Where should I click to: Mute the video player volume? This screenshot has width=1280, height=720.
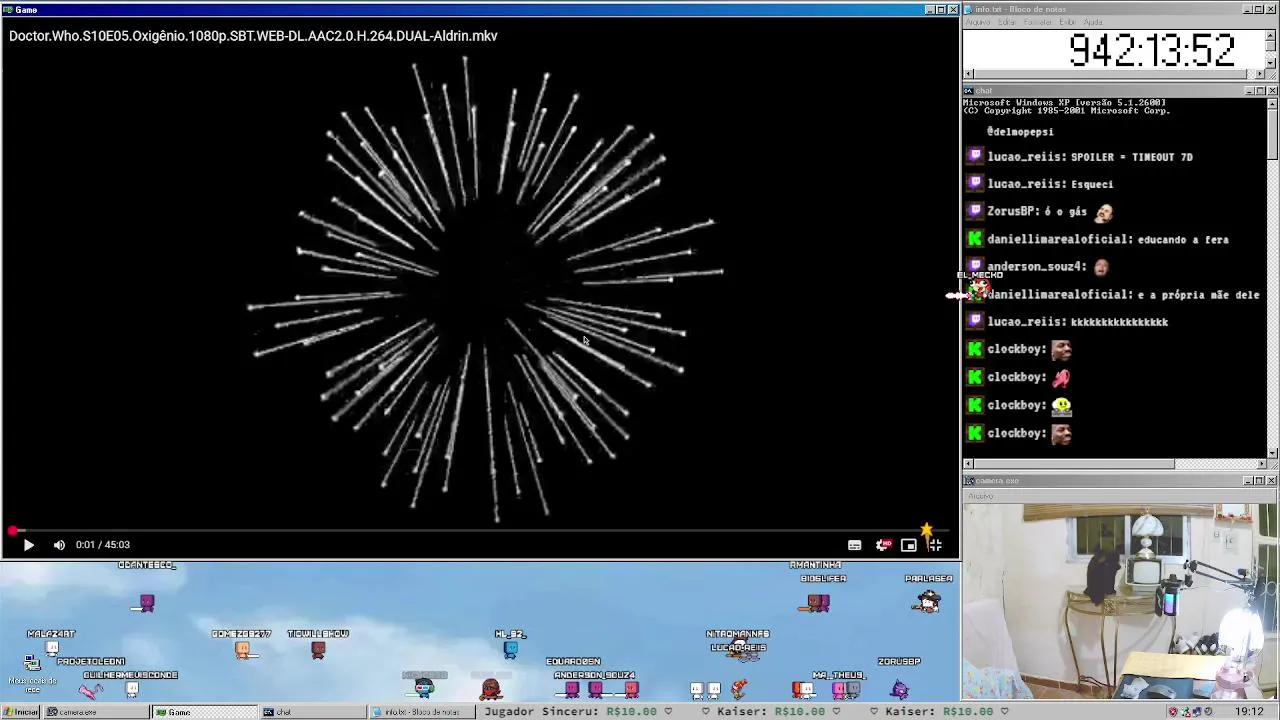point(59,545)
